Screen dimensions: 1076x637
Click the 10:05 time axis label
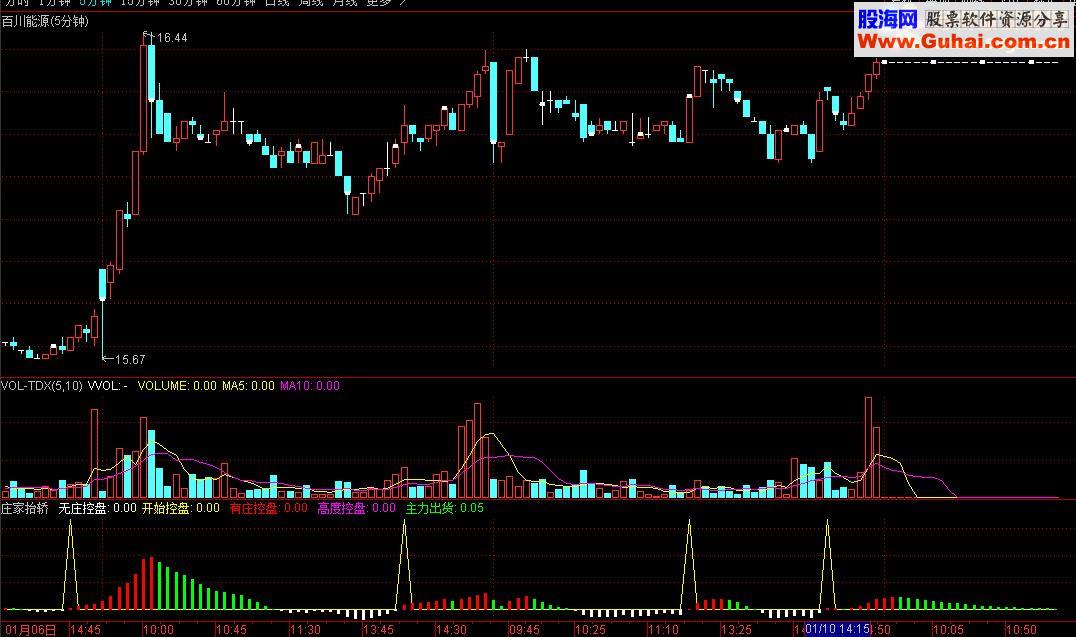948,629
